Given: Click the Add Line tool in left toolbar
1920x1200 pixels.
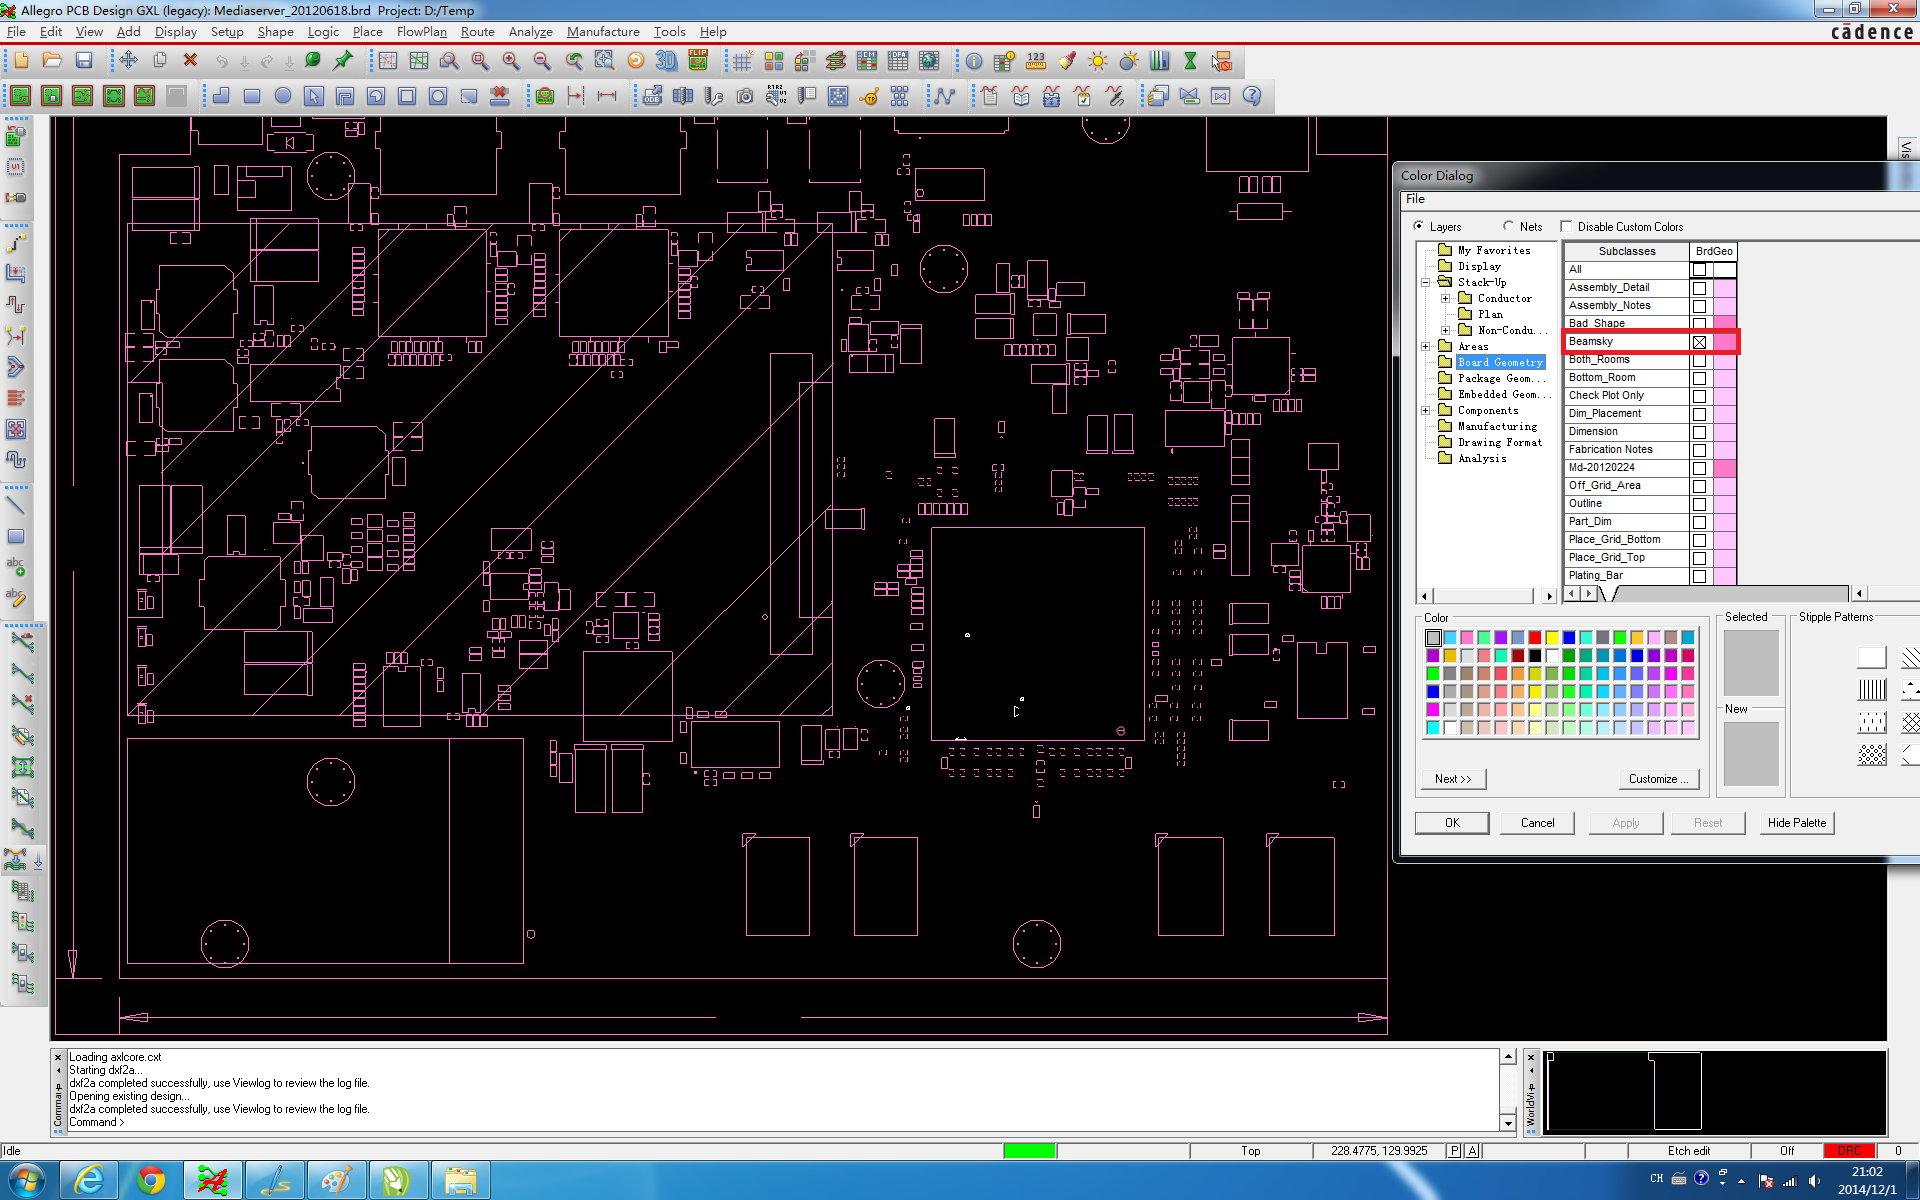Looking at the screenshot, I should tap(16, 504).
